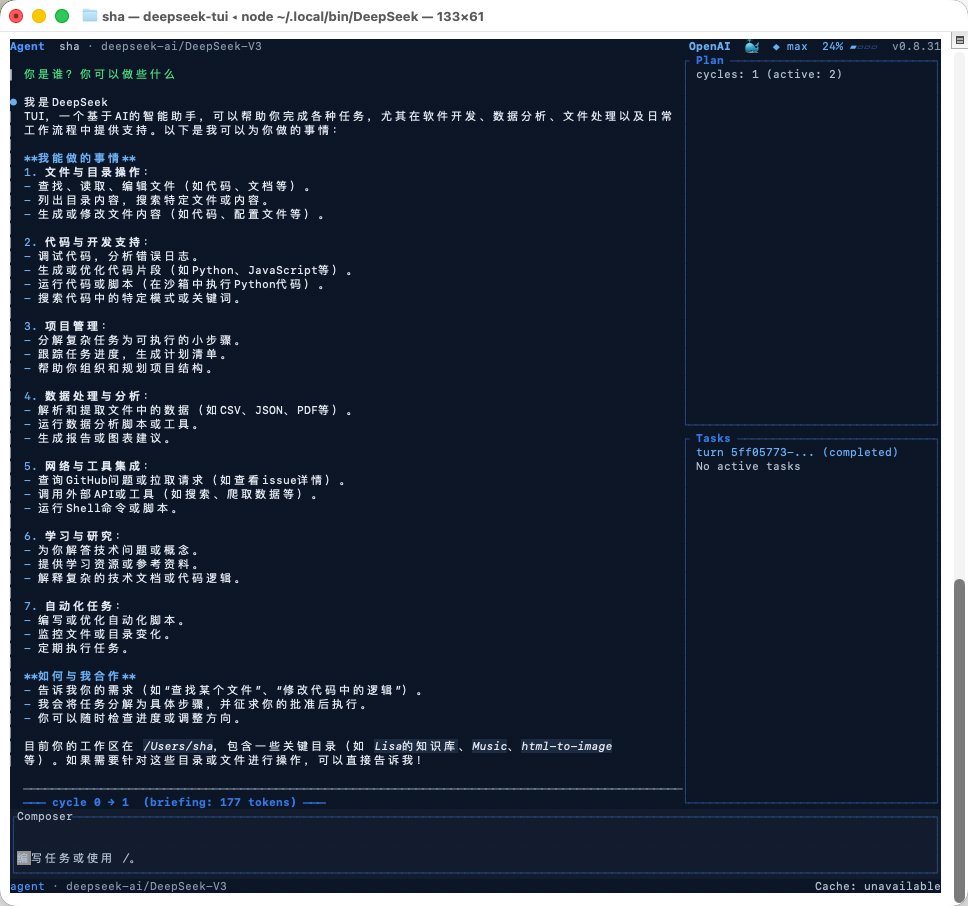Click deepseek-ai/DeepSeek-V3 in bottom status bar

146,886
